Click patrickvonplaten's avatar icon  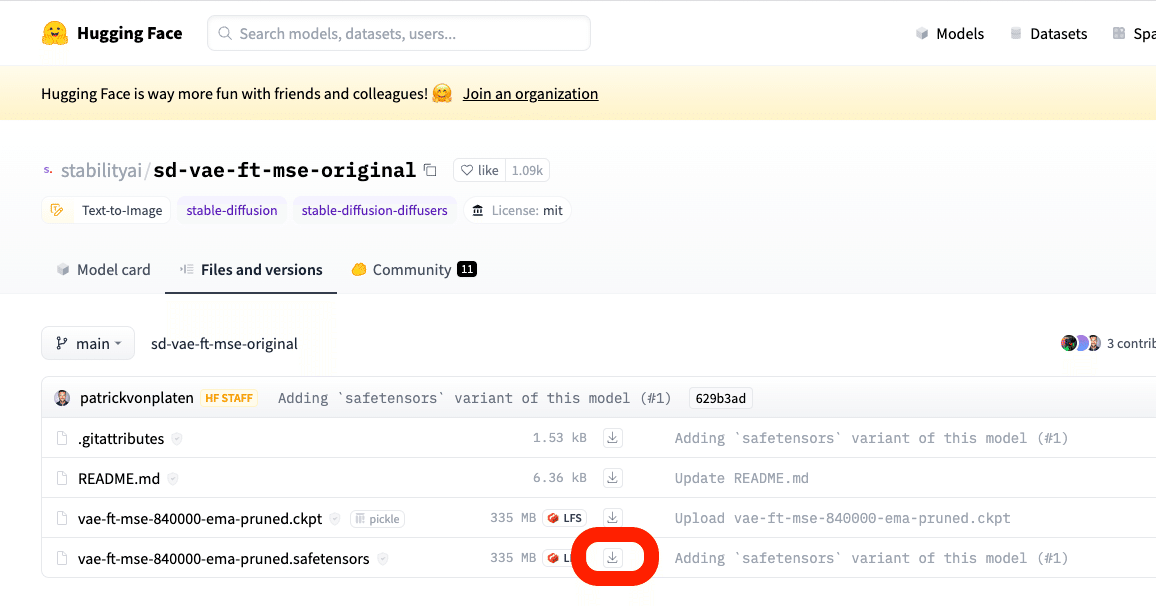click(63, 398)
